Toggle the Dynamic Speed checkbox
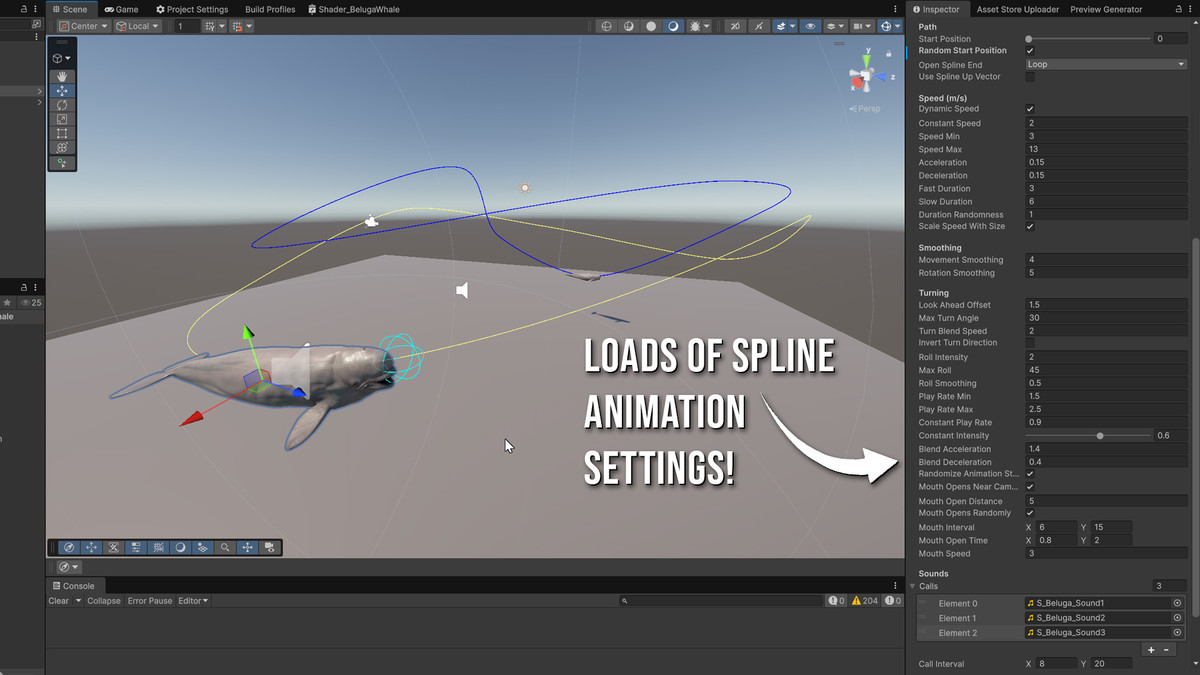The height and width of the screenshot is (675, 1200). click(x=1030, y=109)
